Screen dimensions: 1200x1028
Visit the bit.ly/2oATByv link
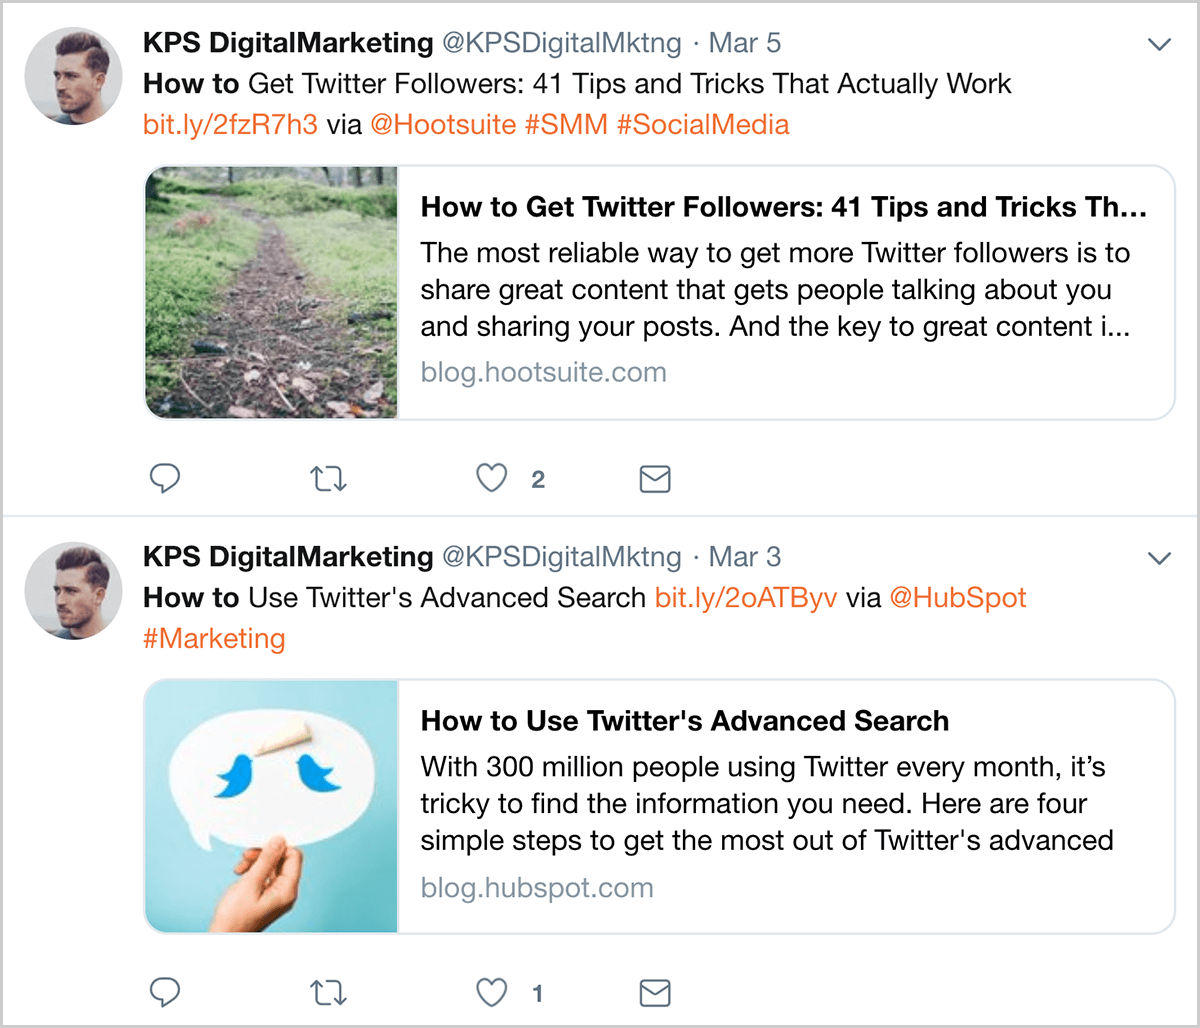746,598
